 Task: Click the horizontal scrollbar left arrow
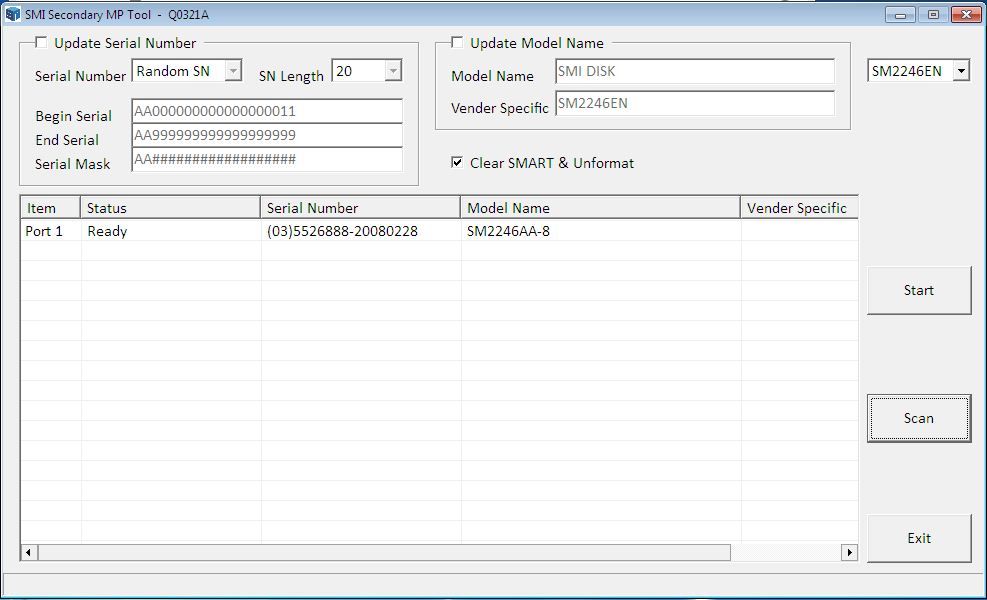tap(29, 552)
